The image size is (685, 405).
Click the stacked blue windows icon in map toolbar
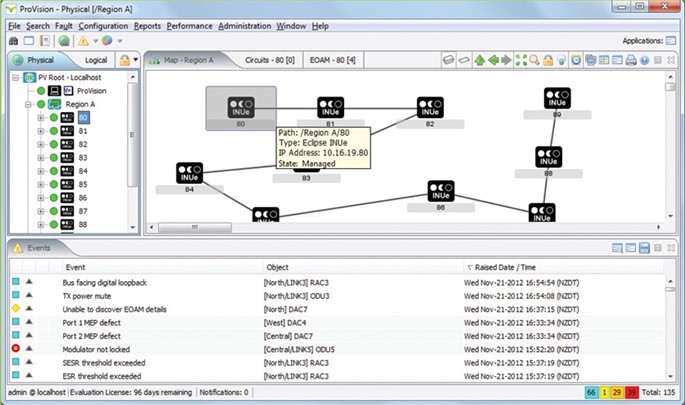591,60
